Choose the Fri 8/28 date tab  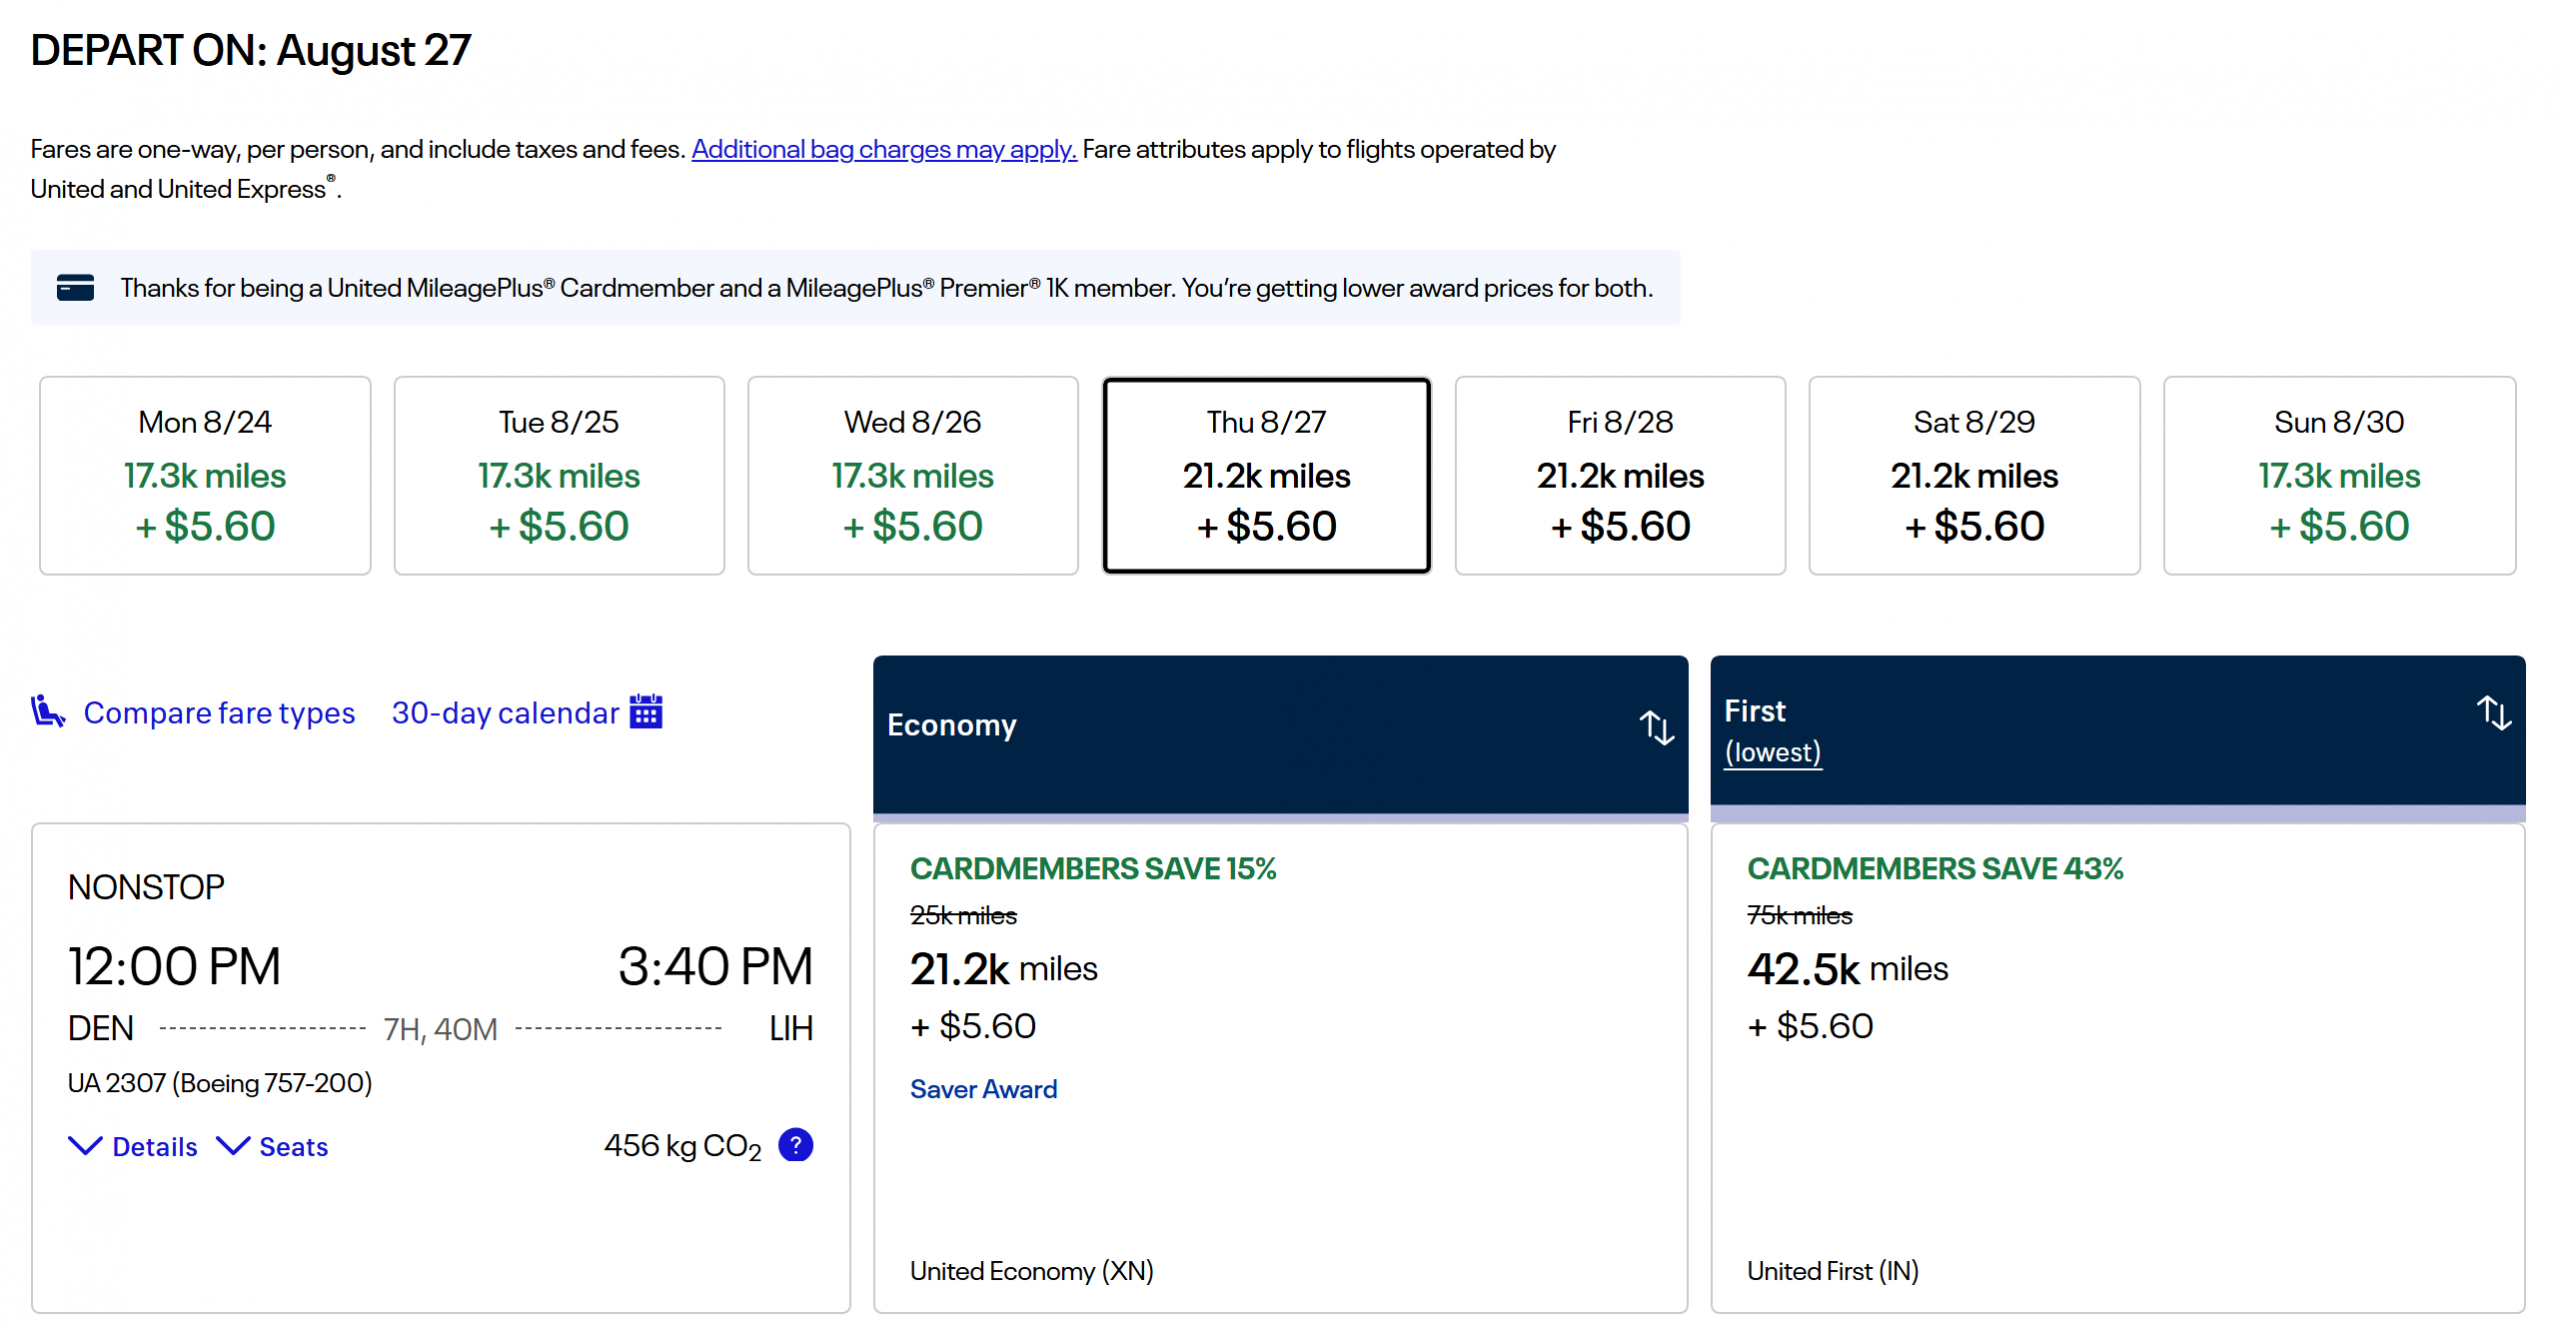click(1620, 475)
